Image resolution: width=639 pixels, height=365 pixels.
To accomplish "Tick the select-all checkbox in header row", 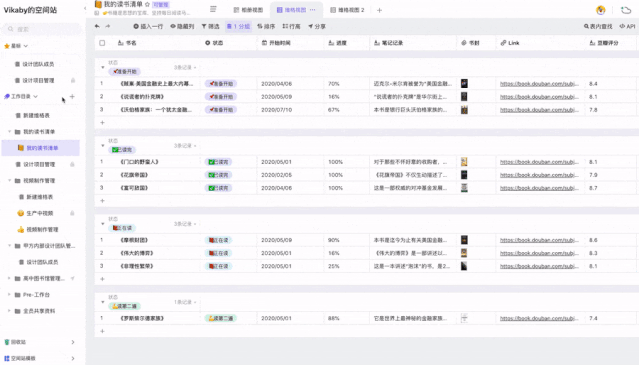I will [x=102, y=43].
